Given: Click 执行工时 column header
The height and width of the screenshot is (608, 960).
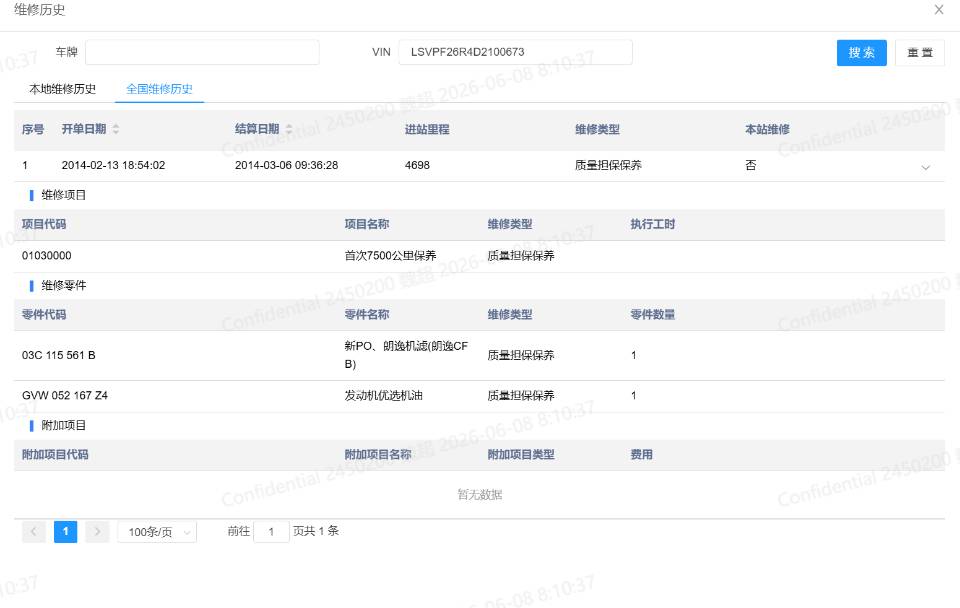Looking at the screenshot, I should (x=653, y=224).
